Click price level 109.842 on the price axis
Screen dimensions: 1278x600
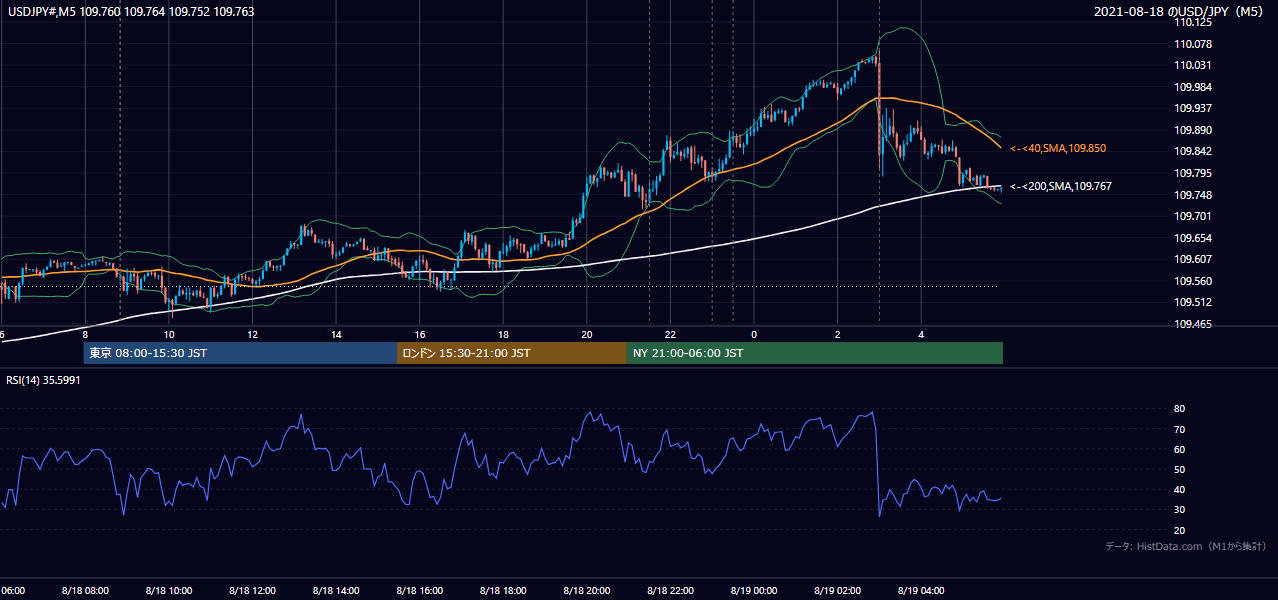pyautogui.click(x=1194, y=152)
